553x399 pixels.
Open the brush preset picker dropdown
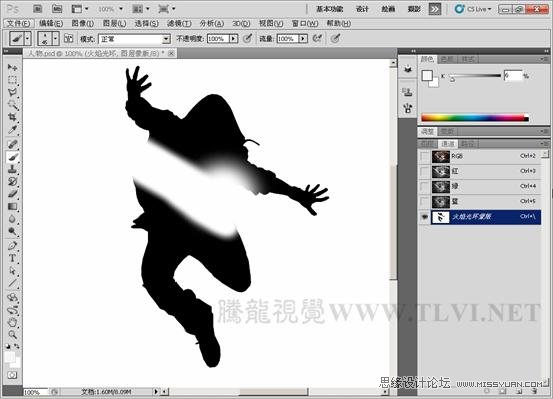pyautogui.click(x=55, y=38)
